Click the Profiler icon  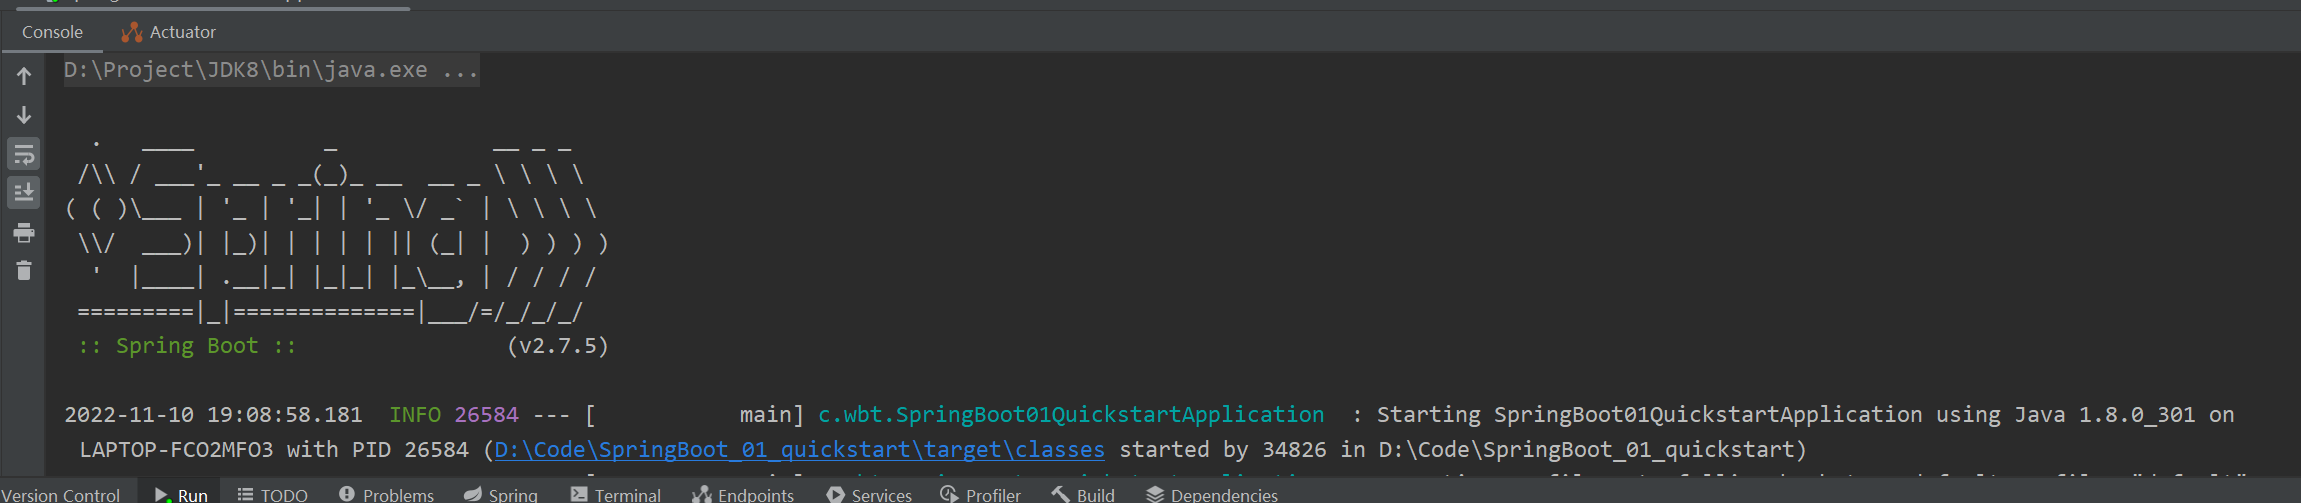(949, 494)
